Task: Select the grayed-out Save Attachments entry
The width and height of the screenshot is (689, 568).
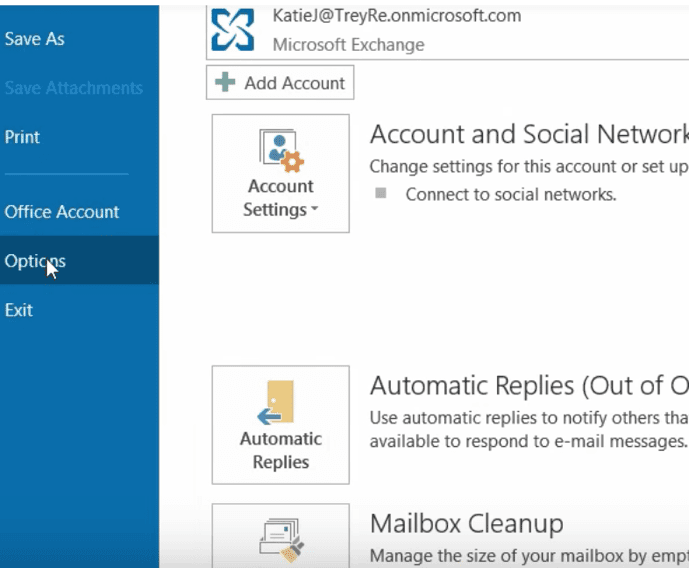Action: click(x=73, y=88)
